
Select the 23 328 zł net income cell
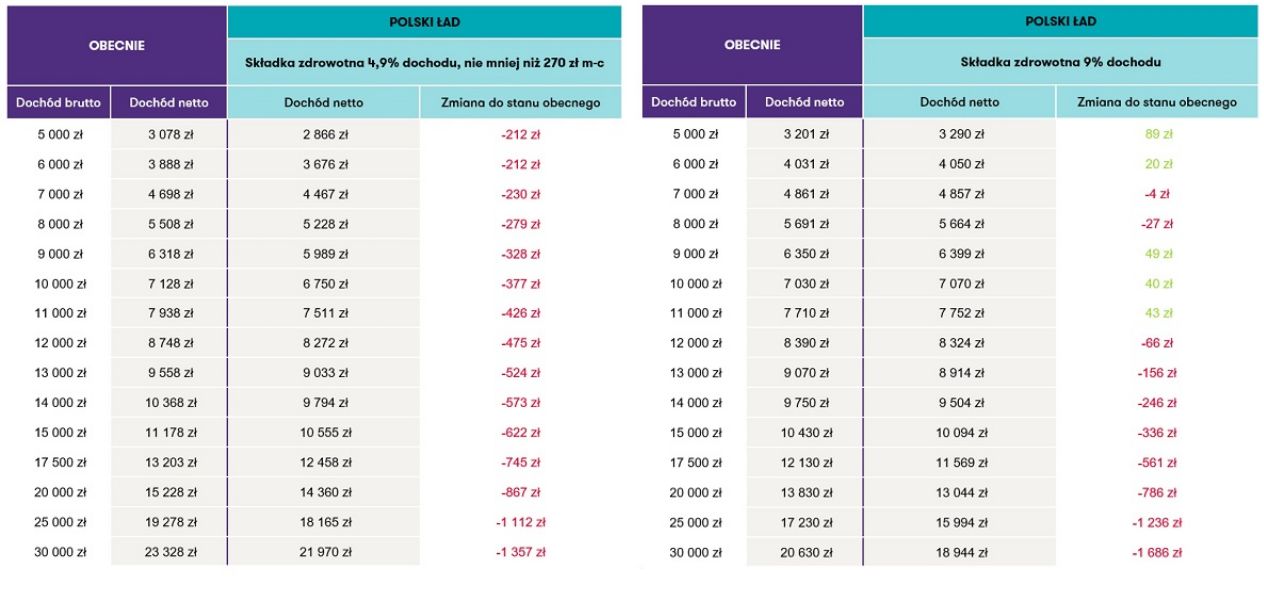169,552
